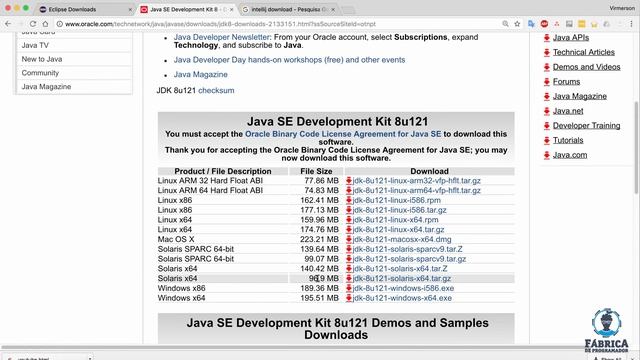The height and width of the screenshot is (360, 640).
Task: Open Oracle Binary Code License Agreement link
Action: (x=343, y=134)
